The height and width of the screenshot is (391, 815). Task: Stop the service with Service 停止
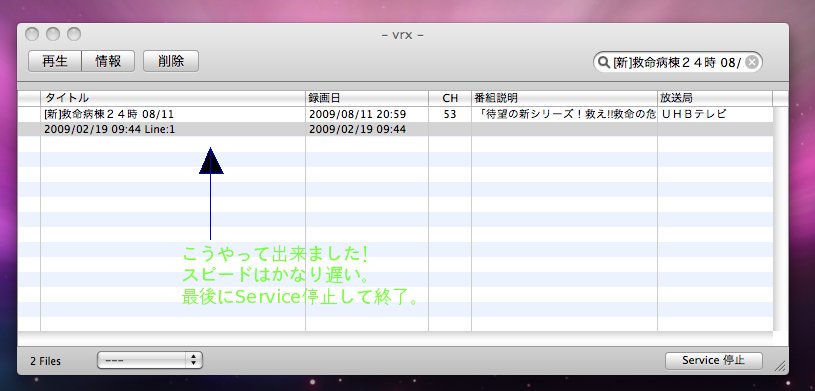click(714, 360)
